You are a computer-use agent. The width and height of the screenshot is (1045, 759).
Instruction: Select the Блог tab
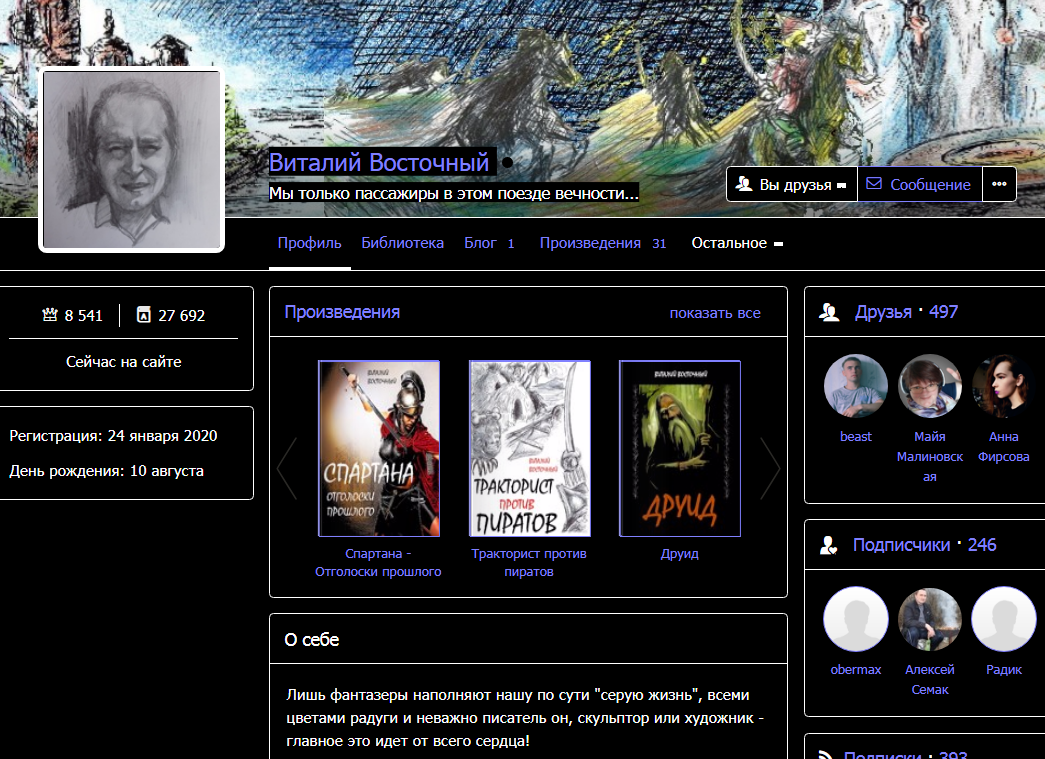[489, 243]
